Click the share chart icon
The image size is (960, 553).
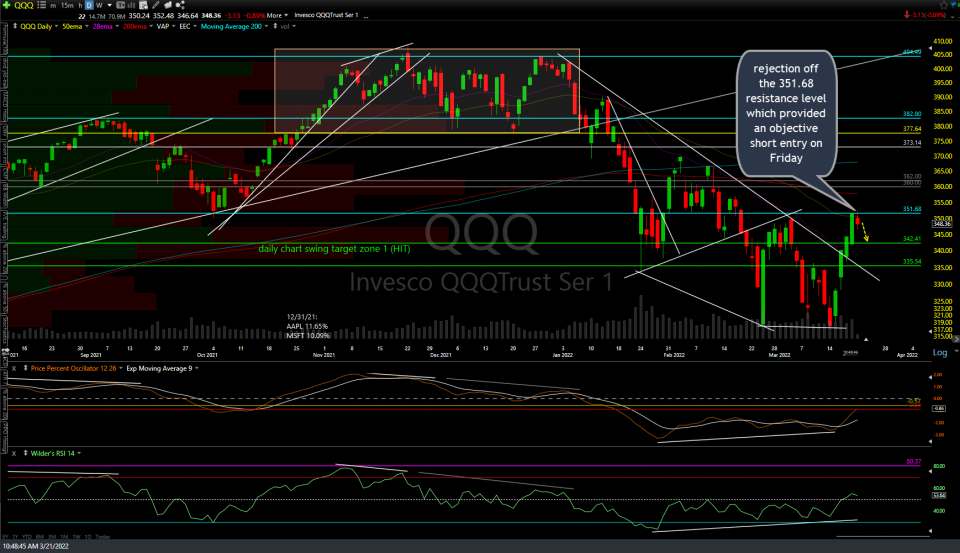pyautogui.click(x=180, y=5)
